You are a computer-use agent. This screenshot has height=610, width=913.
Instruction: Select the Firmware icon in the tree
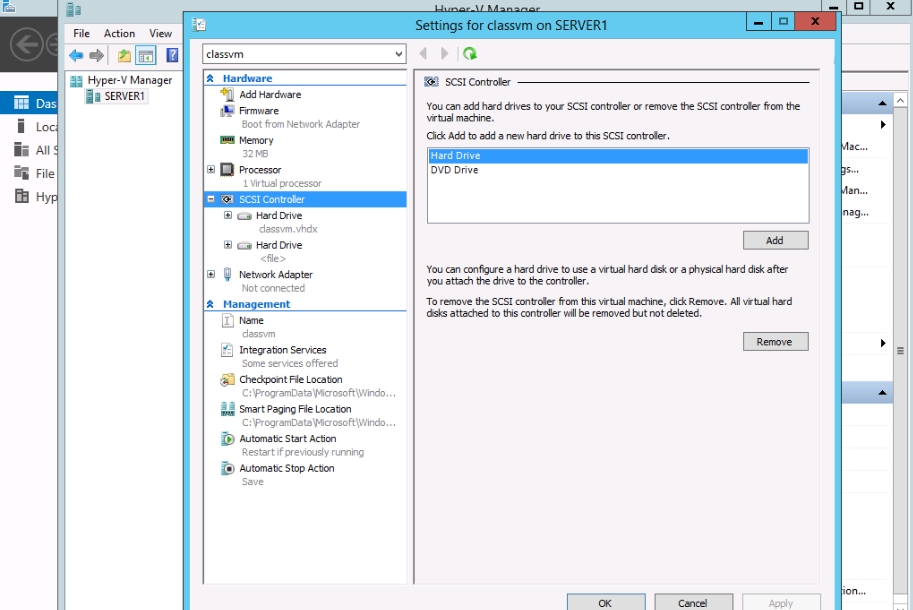[227, 111]
